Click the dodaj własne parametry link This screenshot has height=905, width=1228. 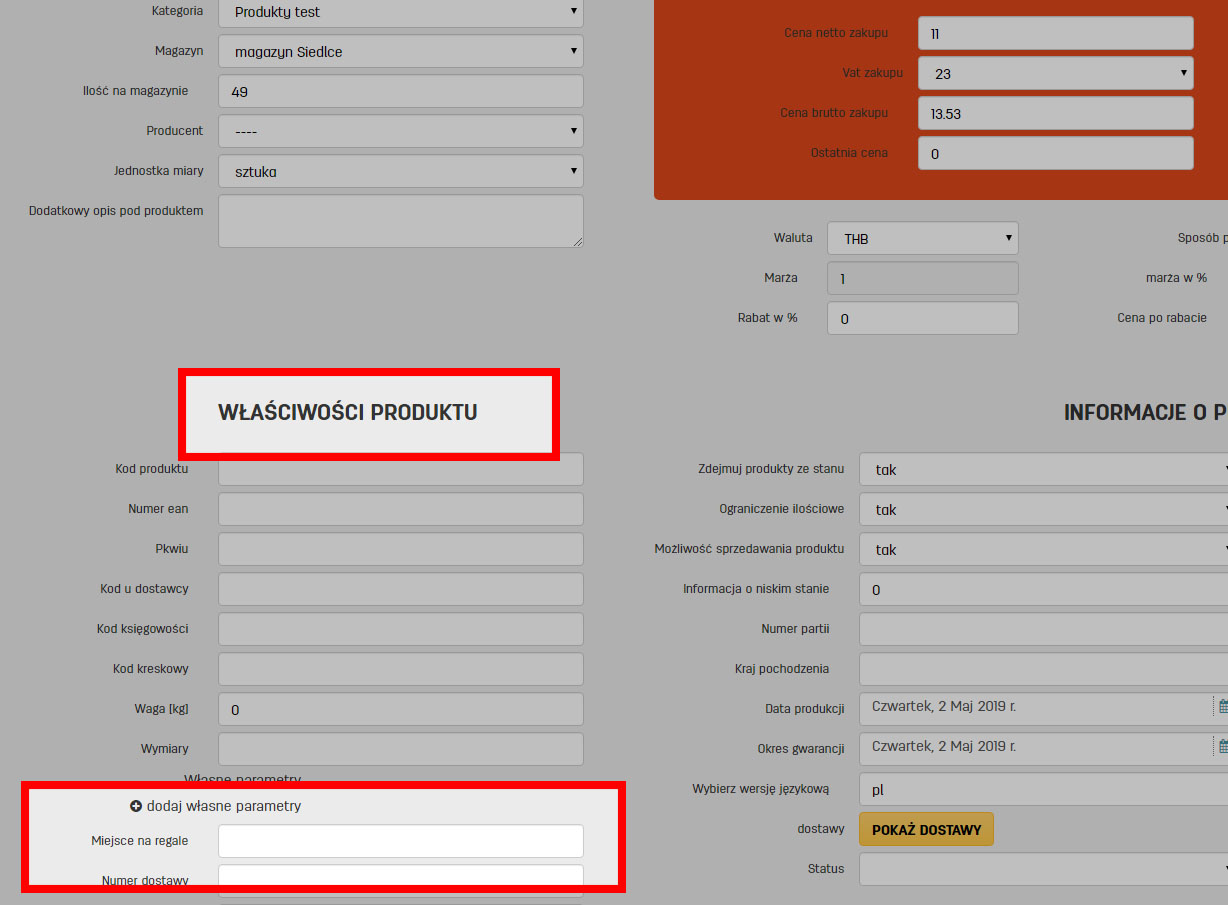pyautogui.click(x=223, y=806)
